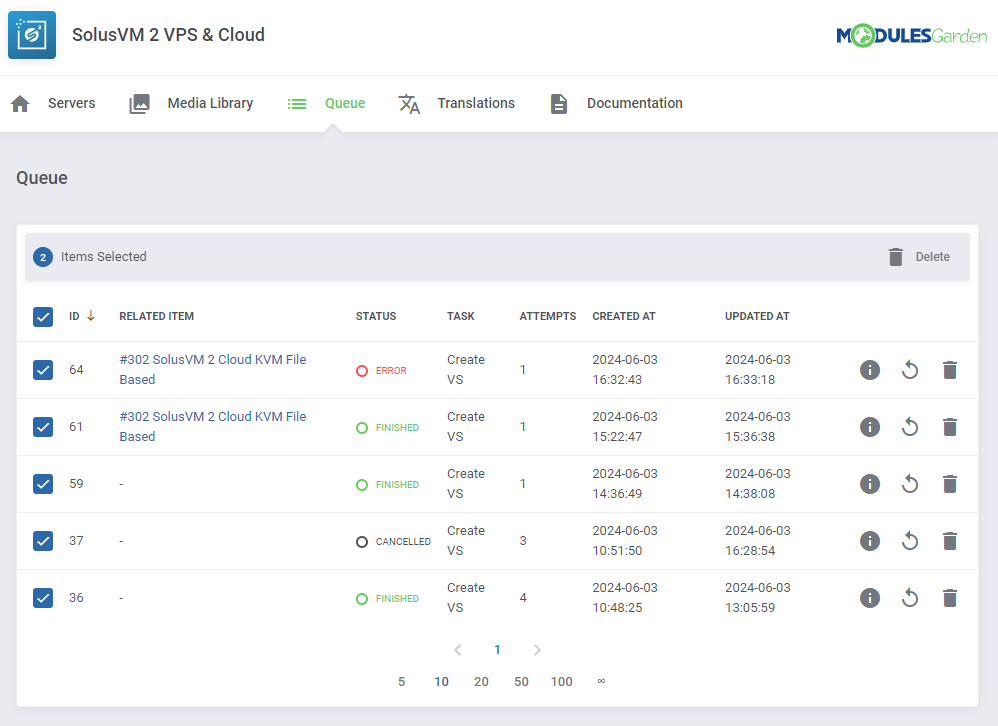
Task: Delete queue task 37
Action: [950, 541]
